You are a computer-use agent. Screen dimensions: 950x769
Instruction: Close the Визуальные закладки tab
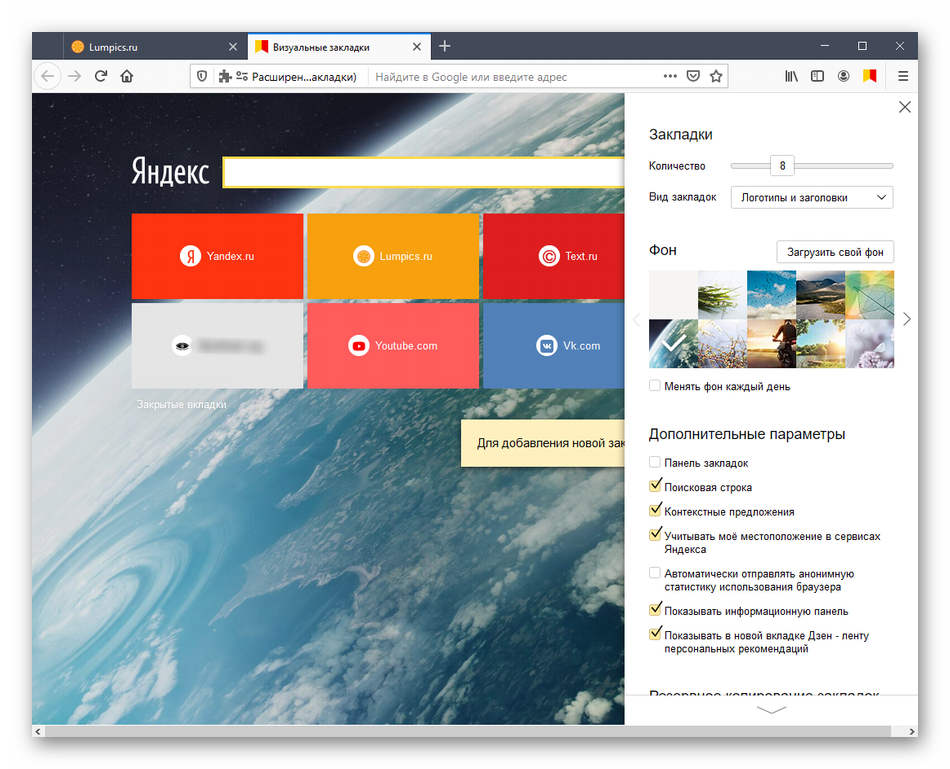(x=417, y=47)
